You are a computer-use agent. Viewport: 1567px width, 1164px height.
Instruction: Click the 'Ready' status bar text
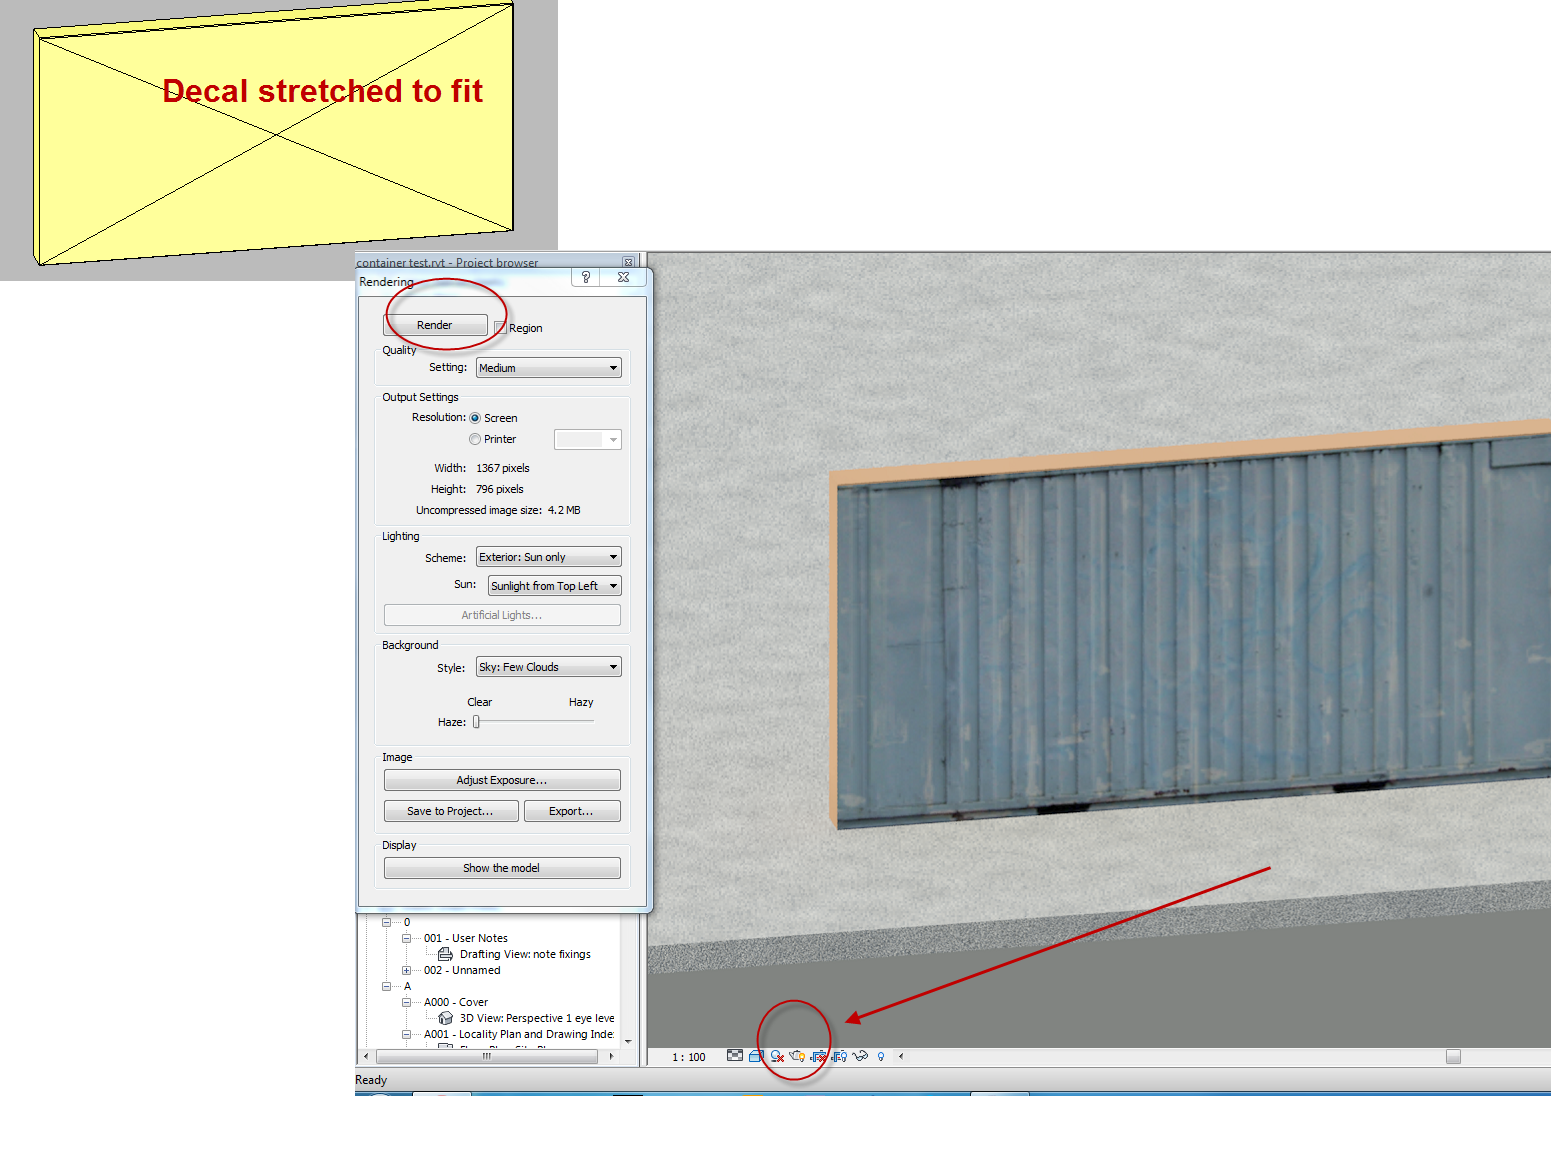coord(371,1080)
